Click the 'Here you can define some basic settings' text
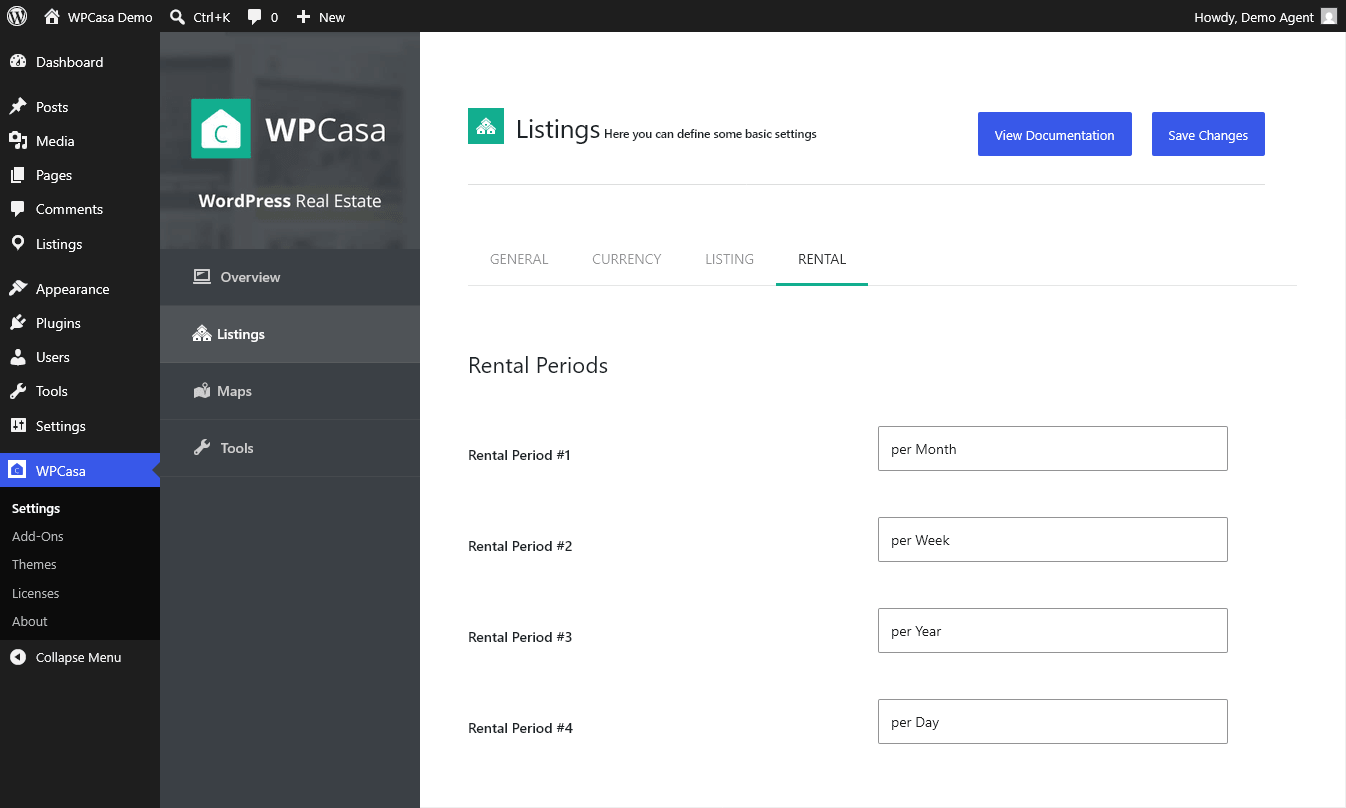The height and width of the screenshot is (808, 1346). tap(710, 134)
